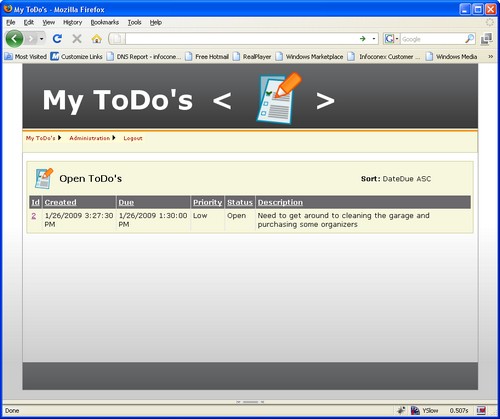The width and height of the screenshot is (500, 419).
Task: Open the search engine selector dropdown
Action: point(391,39)
